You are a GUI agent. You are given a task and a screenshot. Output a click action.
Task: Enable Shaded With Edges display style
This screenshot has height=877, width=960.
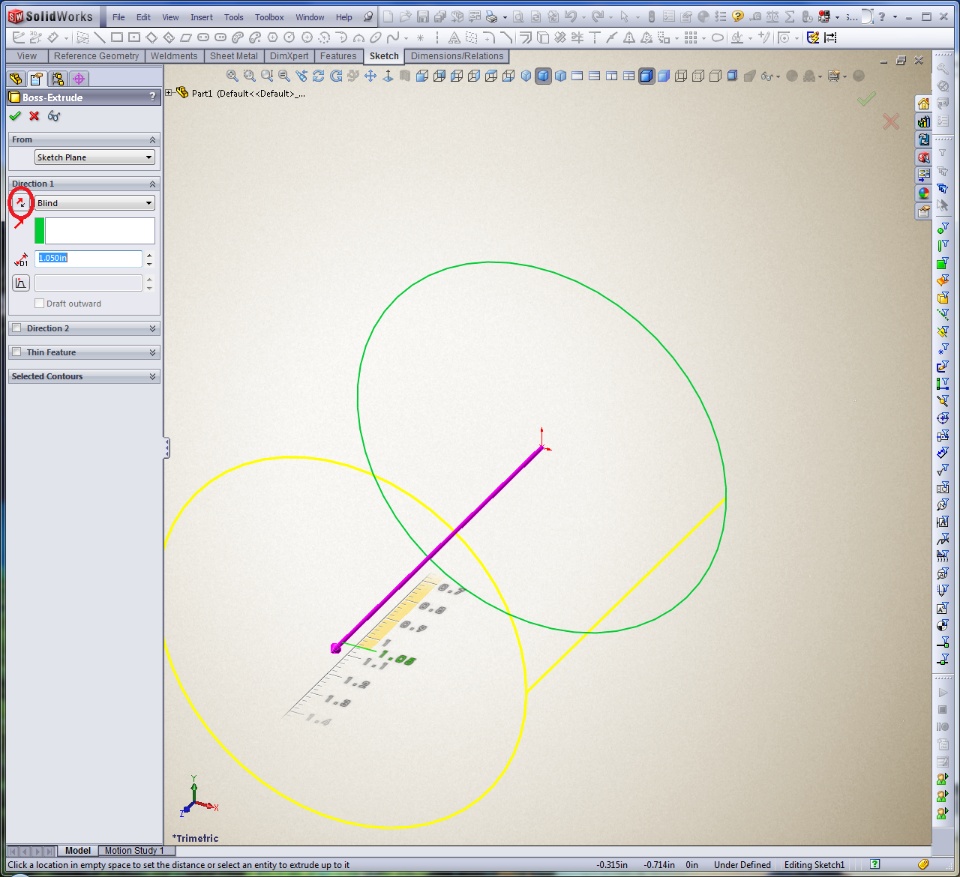(646, 76)
